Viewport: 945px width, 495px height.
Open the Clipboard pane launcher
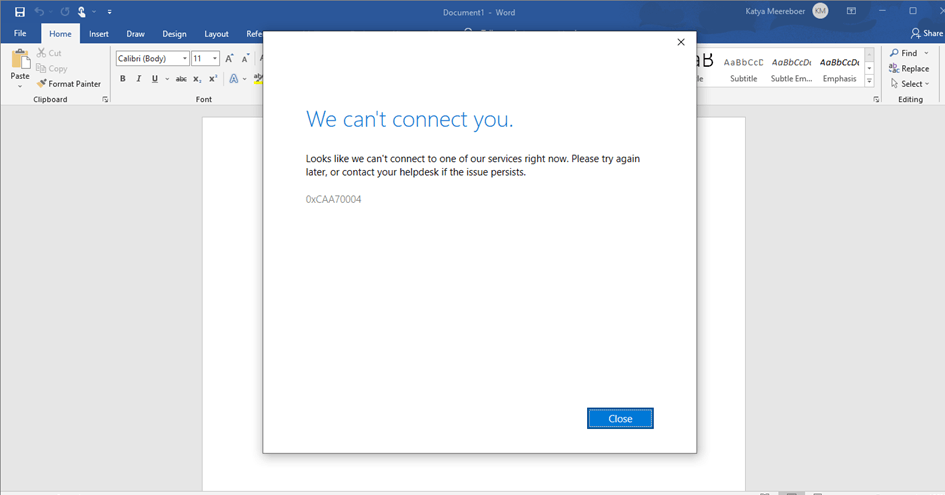(105, 99)
